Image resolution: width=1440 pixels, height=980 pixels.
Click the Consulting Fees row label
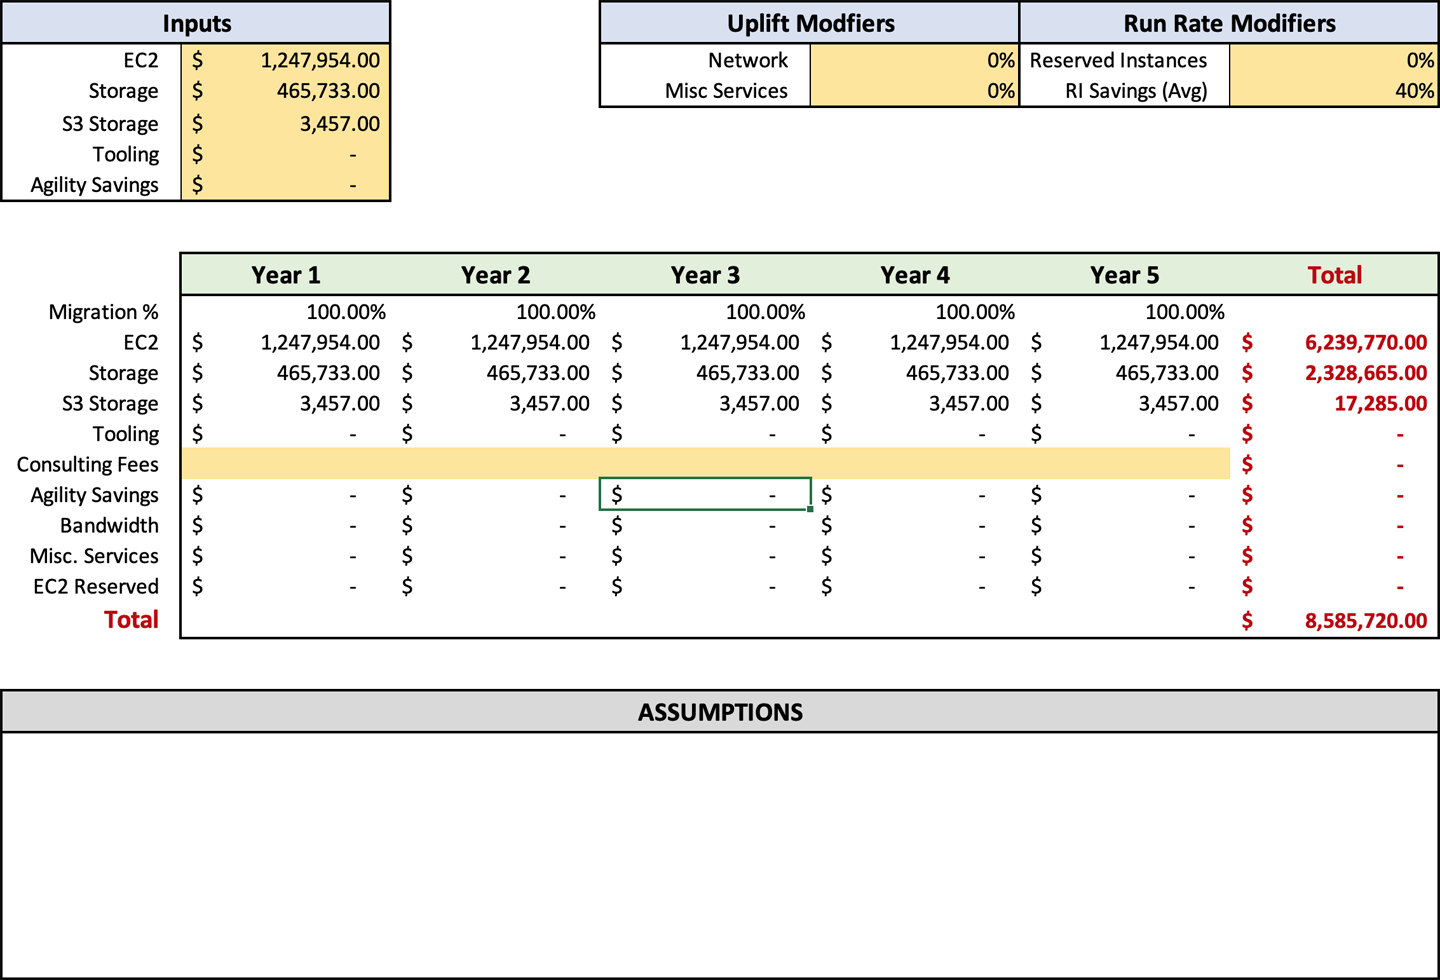click(x=87, y=464)
